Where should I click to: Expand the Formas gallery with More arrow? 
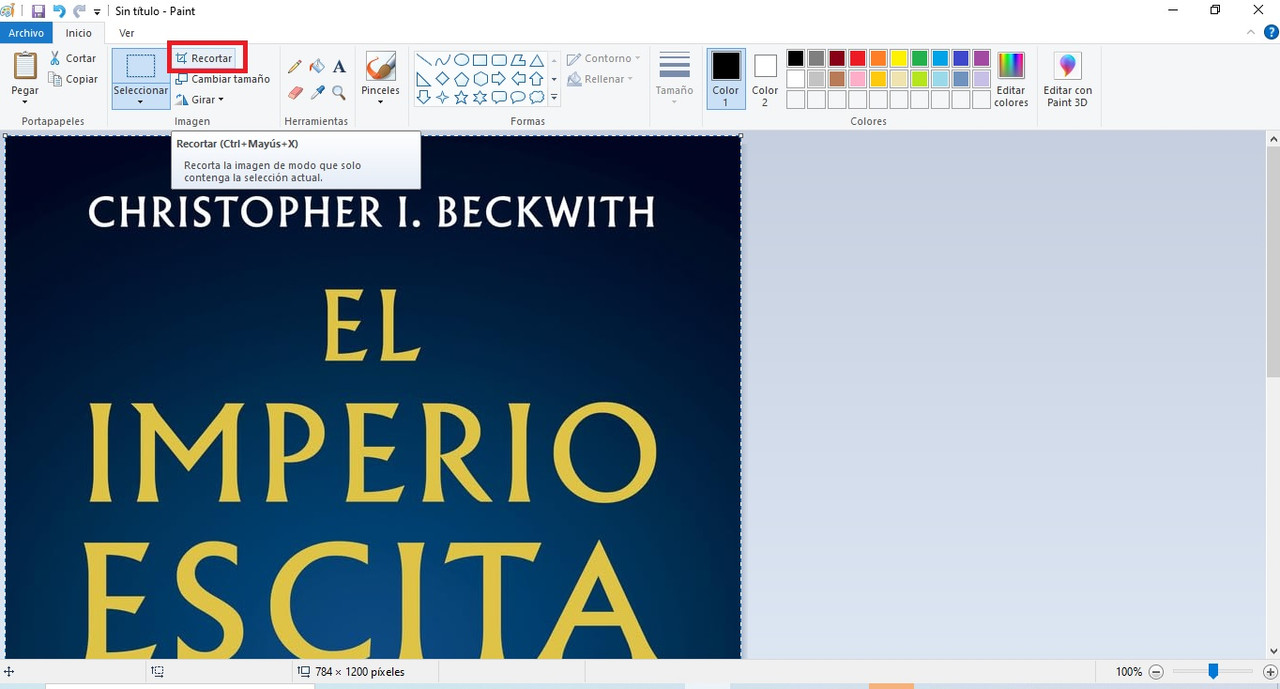coord(554,98)
